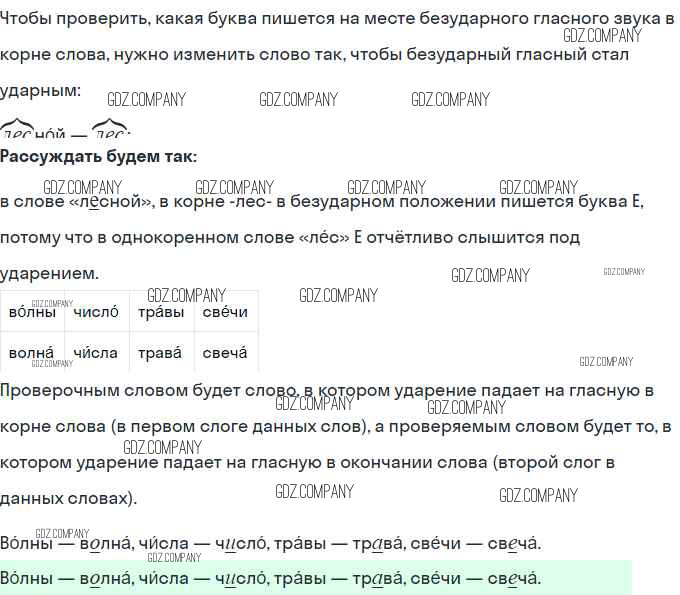Click the word «ударением.» ending the explanation
This screenshot has width=680, height=595.
[50, 273]
